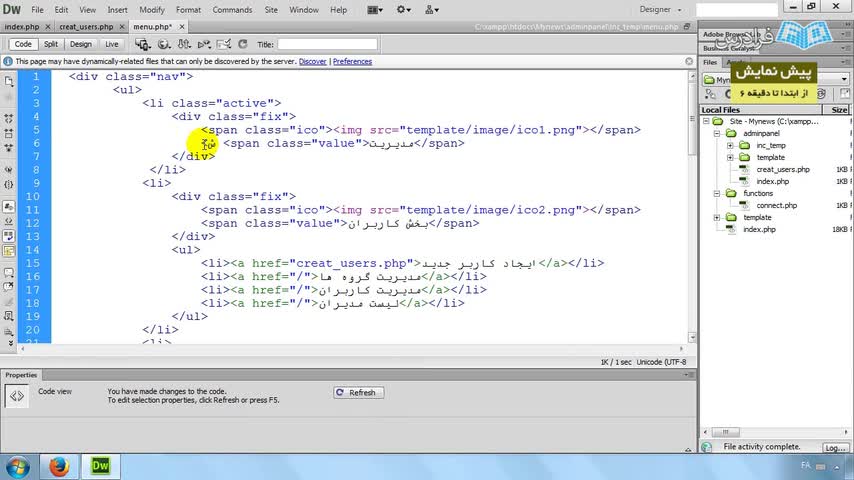Switch to the creat_users.php document tab

tap(86, 26)
